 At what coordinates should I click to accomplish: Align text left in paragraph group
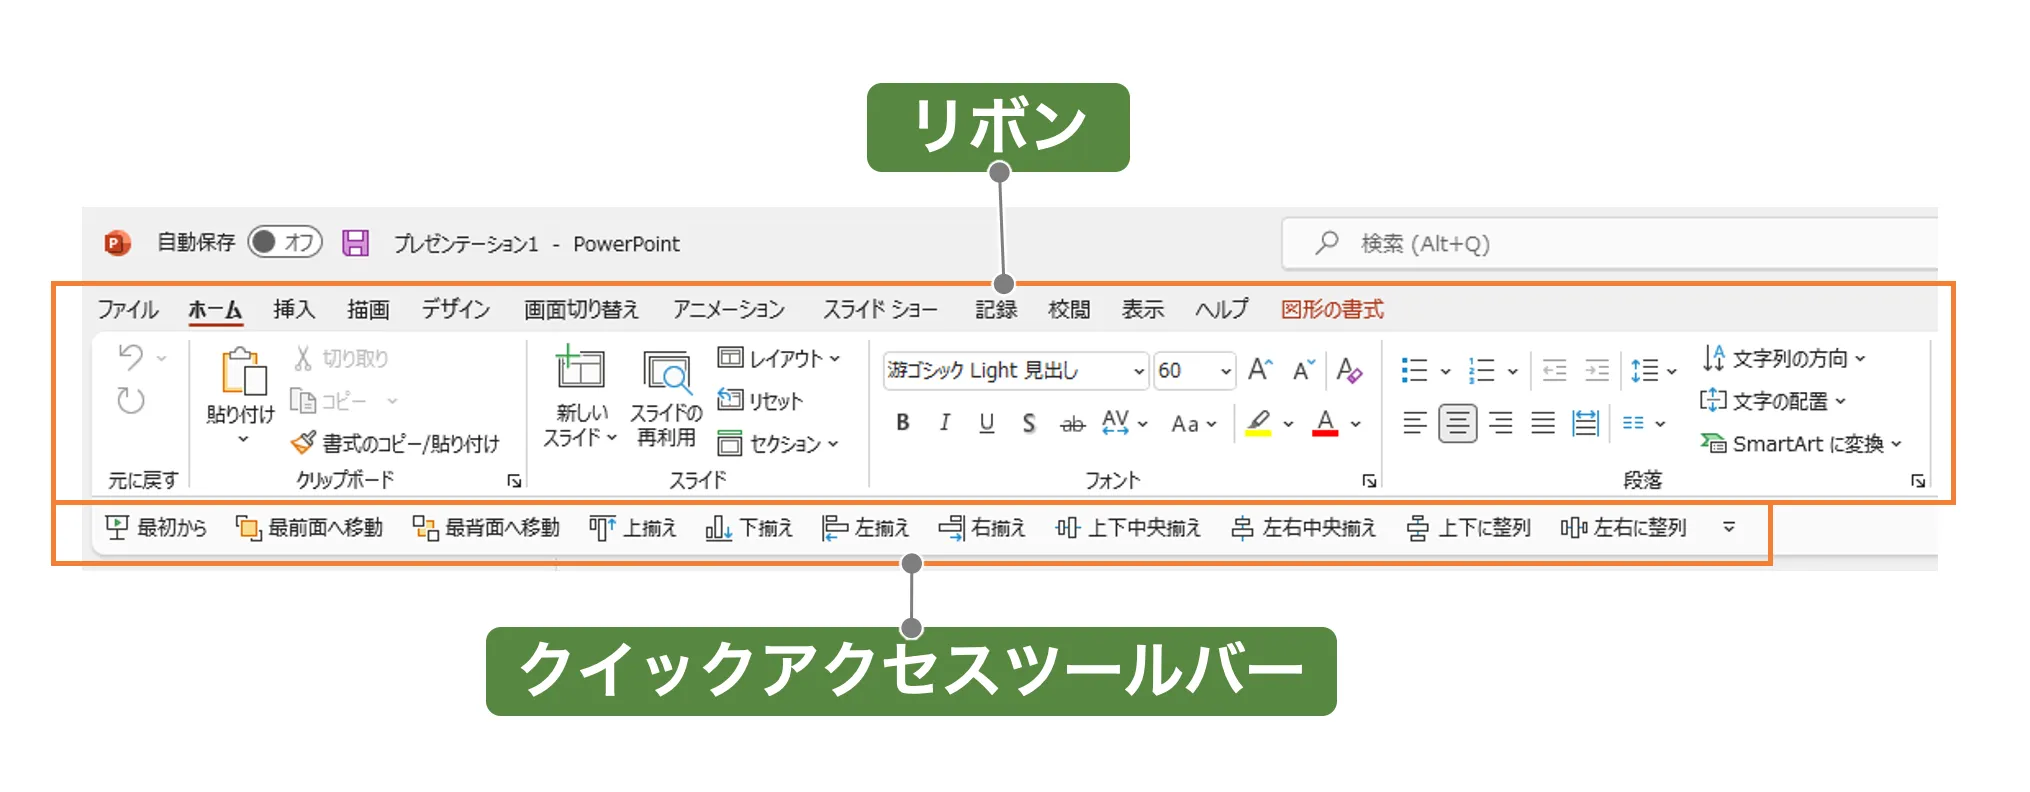[x=1414, y=424]
